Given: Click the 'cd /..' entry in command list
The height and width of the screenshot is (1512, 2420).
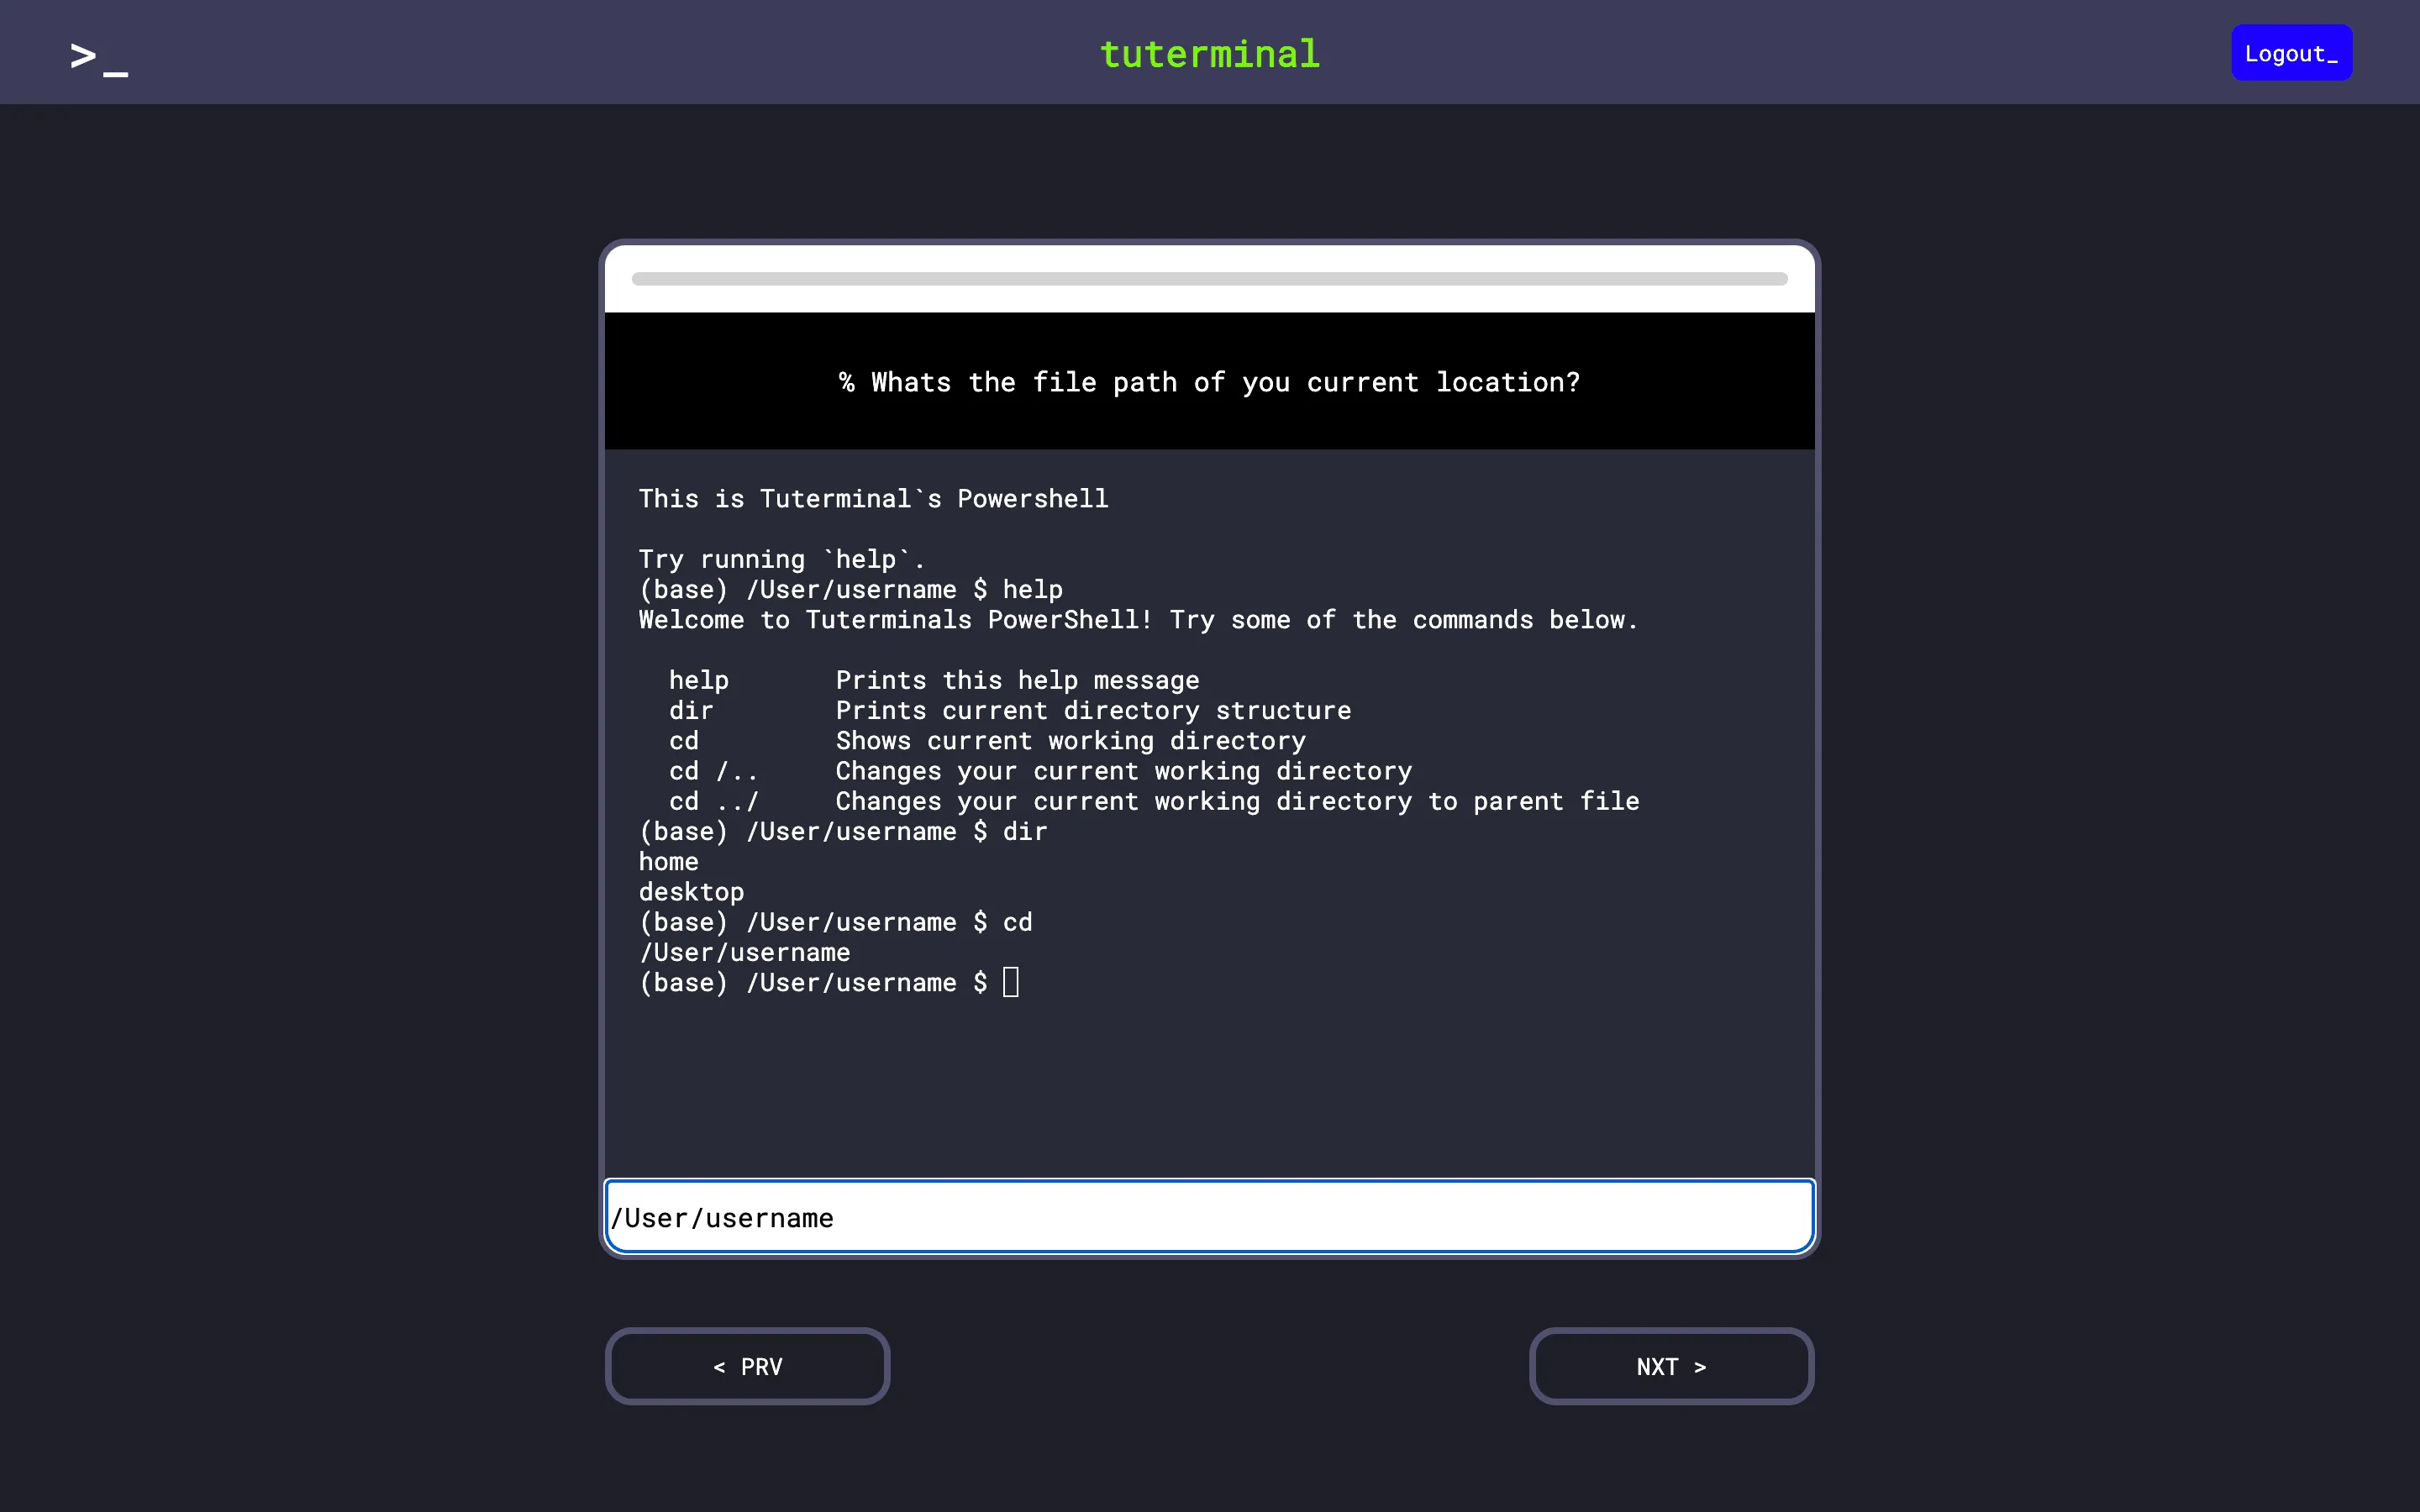Looking at the screenshot, I should coord(713,771).
